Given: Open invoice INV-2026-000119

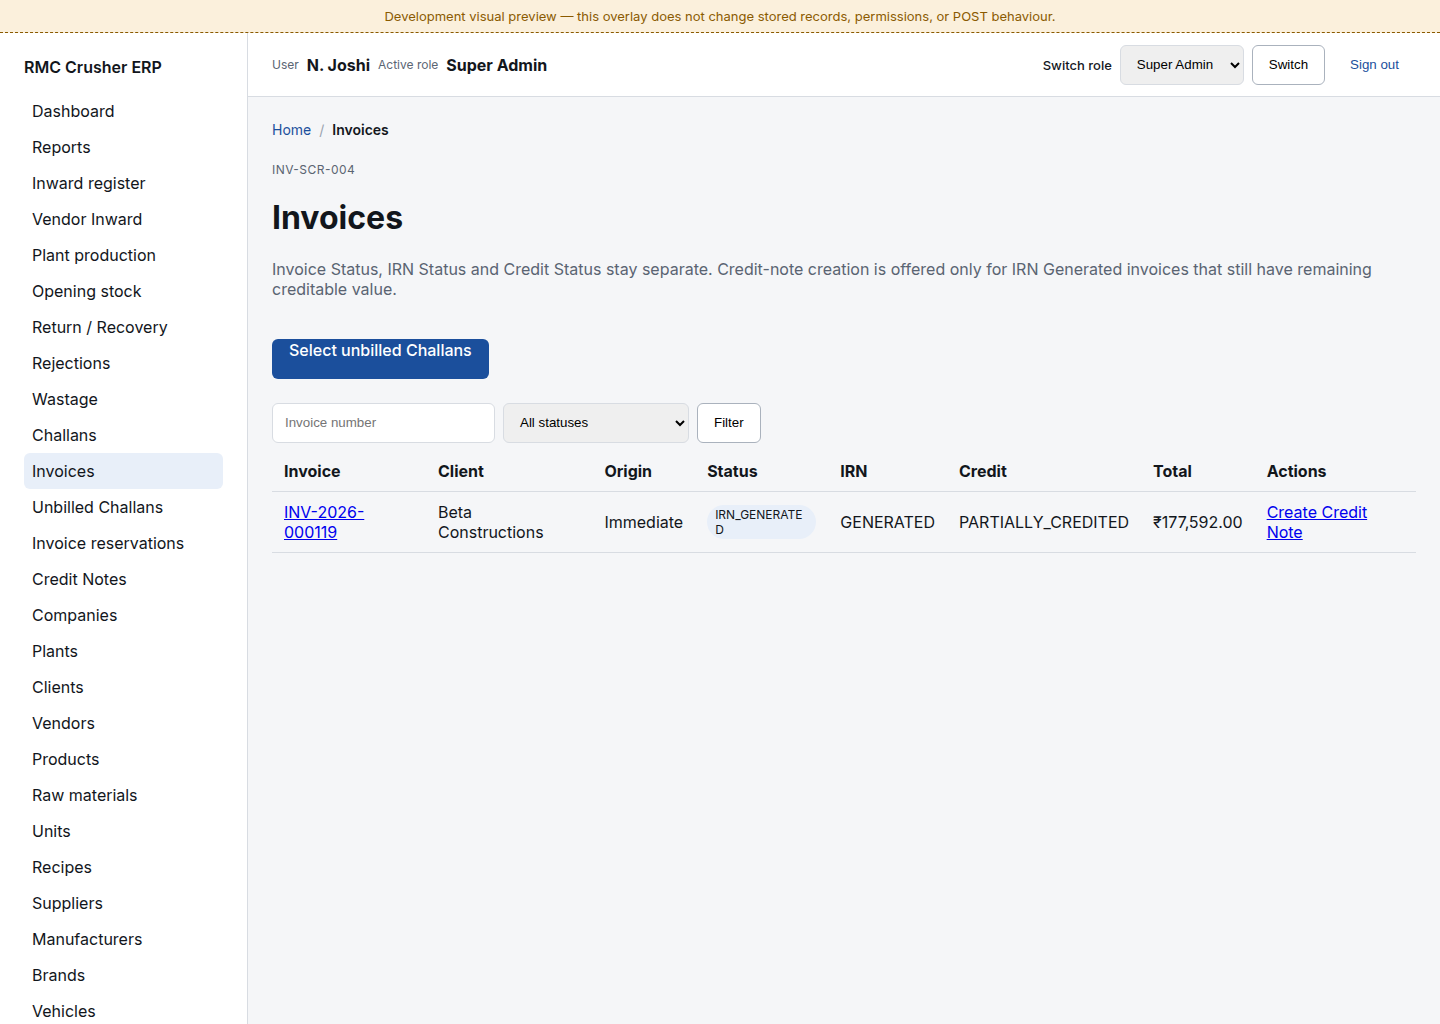Looking at the screenshot, I should [x=324, y=522].
